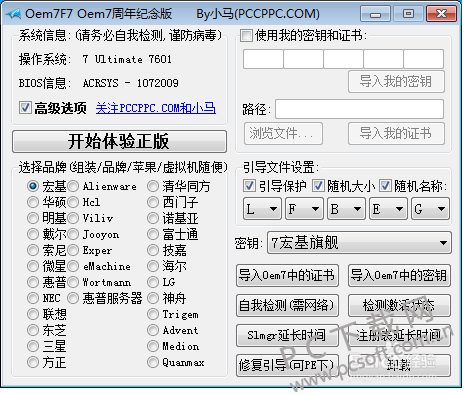Image resolution: width=466 pixels, height=394 pixels.
Task: Choose the Alienware radio button
Action: tap(73, 186)
